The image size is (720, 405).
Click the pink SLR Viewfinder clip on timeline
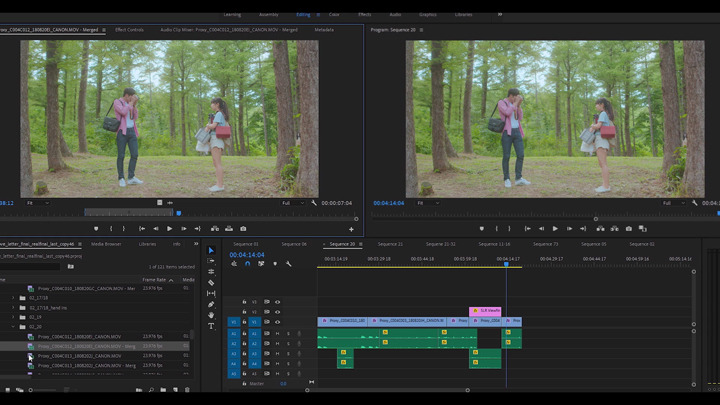485,311
